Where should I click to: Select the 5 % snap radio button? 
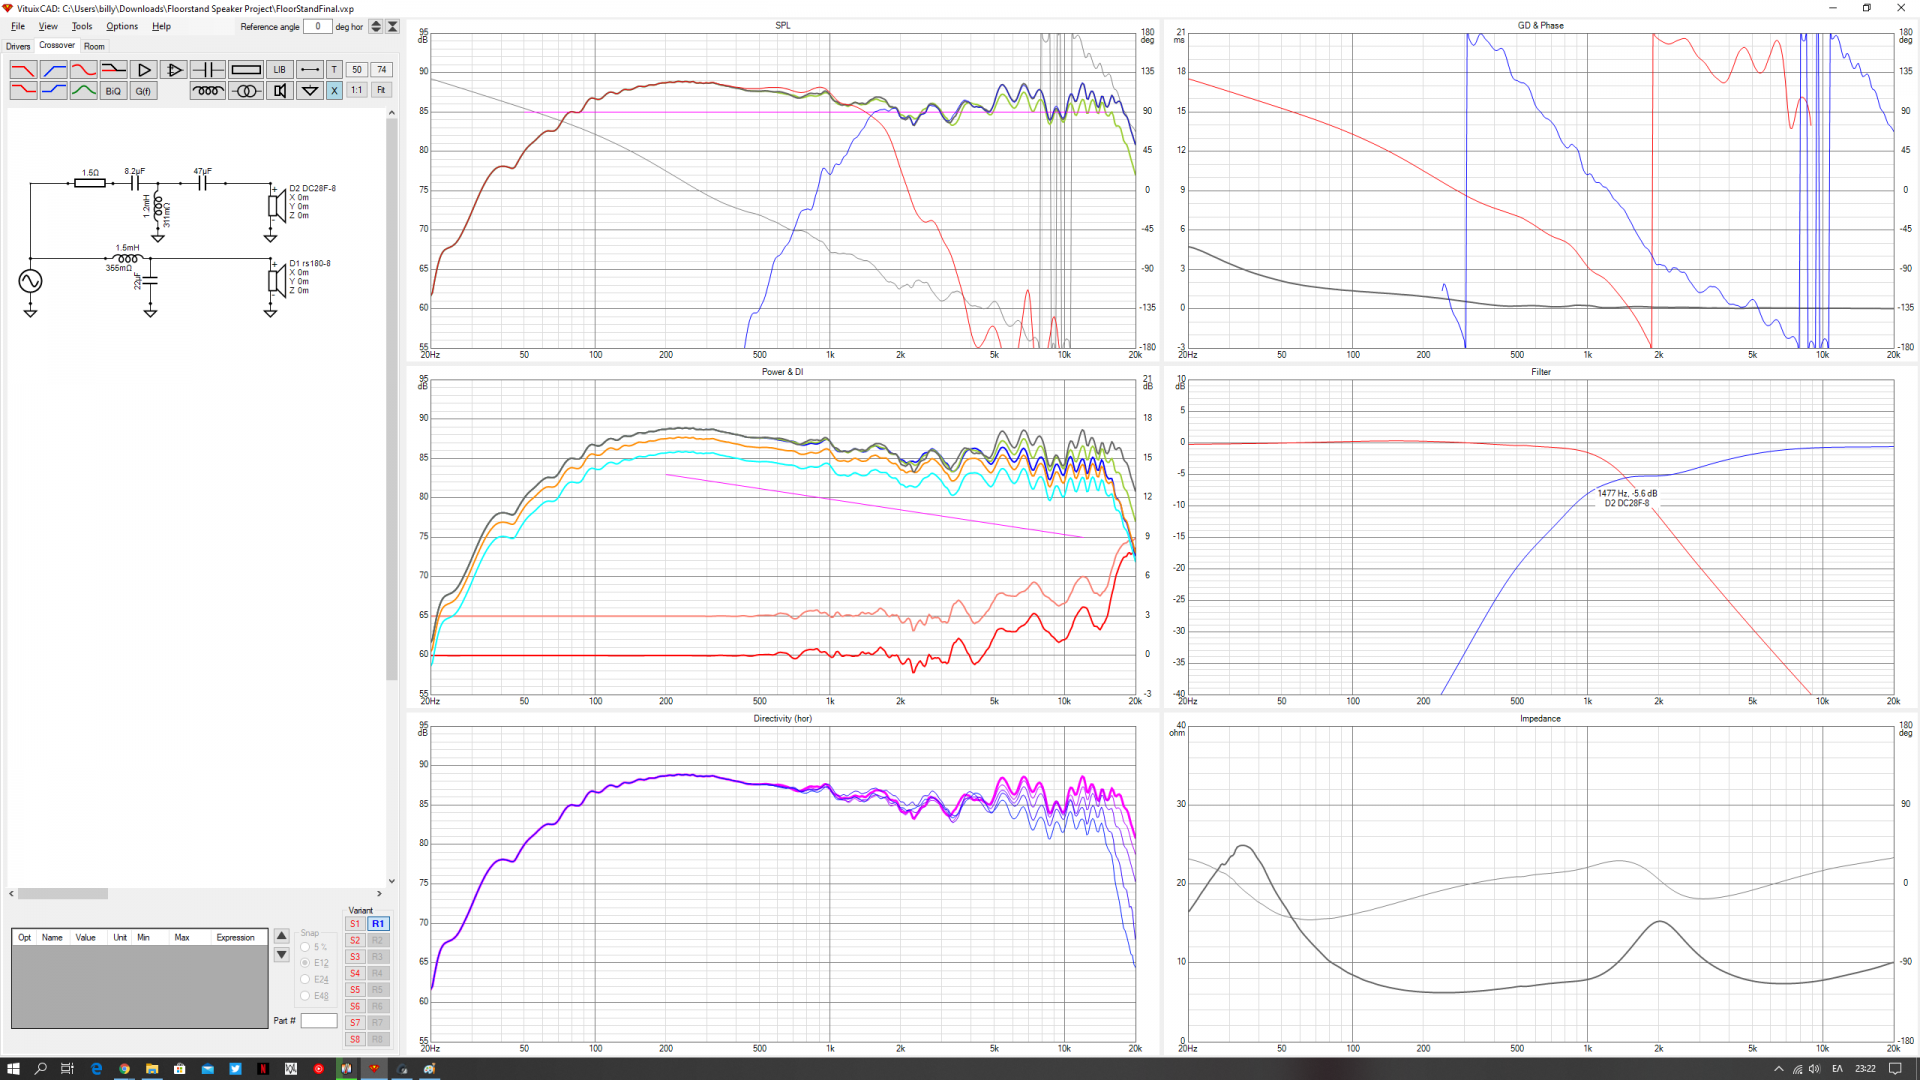305,947
